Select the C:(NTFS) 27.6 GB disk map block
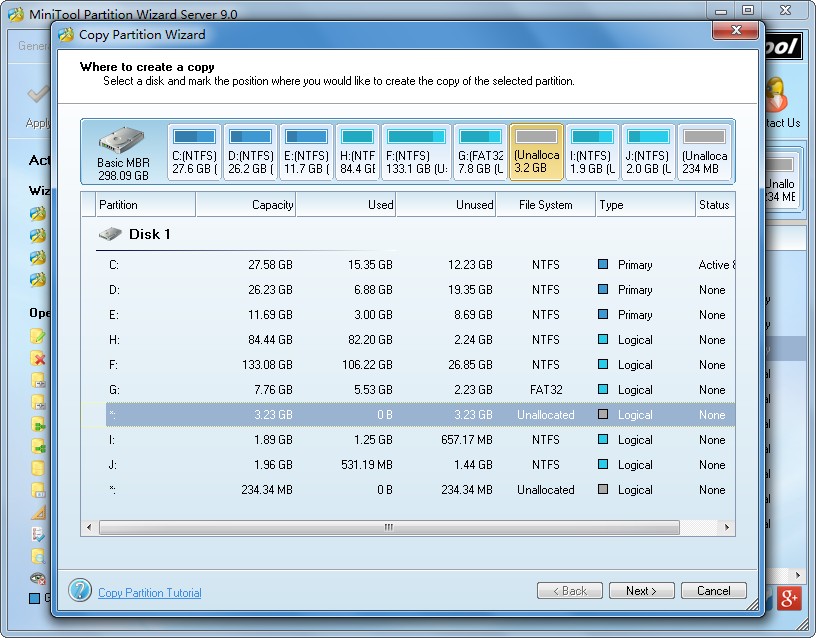 [x=194, y=152]
